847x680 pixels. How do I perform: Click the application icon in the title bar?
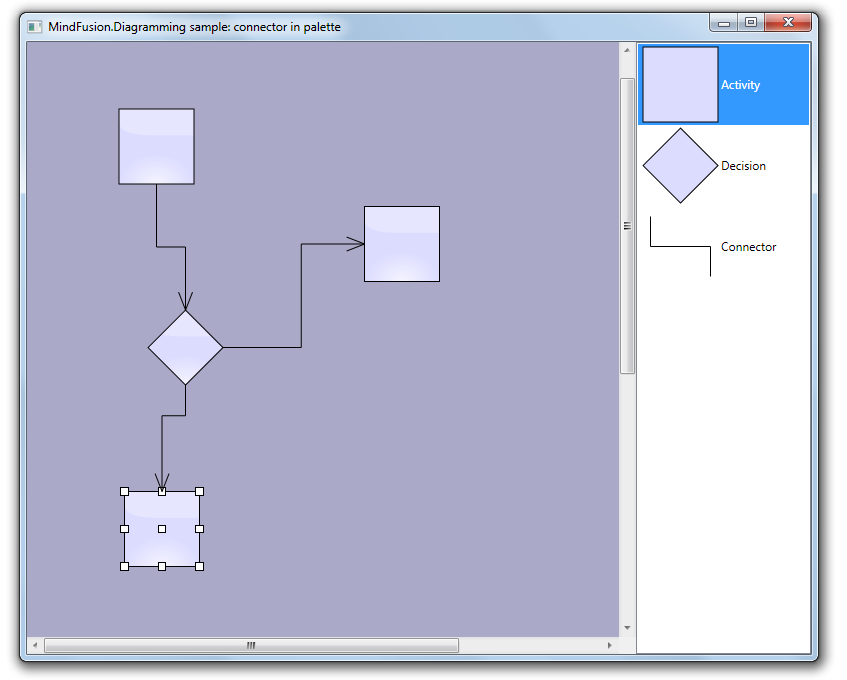35,27
